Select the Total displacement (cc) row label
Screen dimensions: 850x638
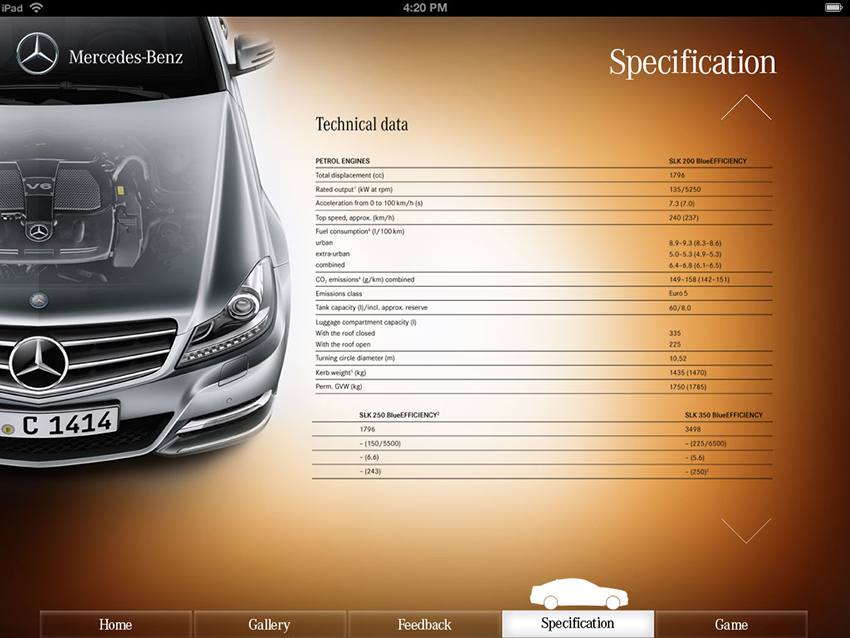[350, 175]
